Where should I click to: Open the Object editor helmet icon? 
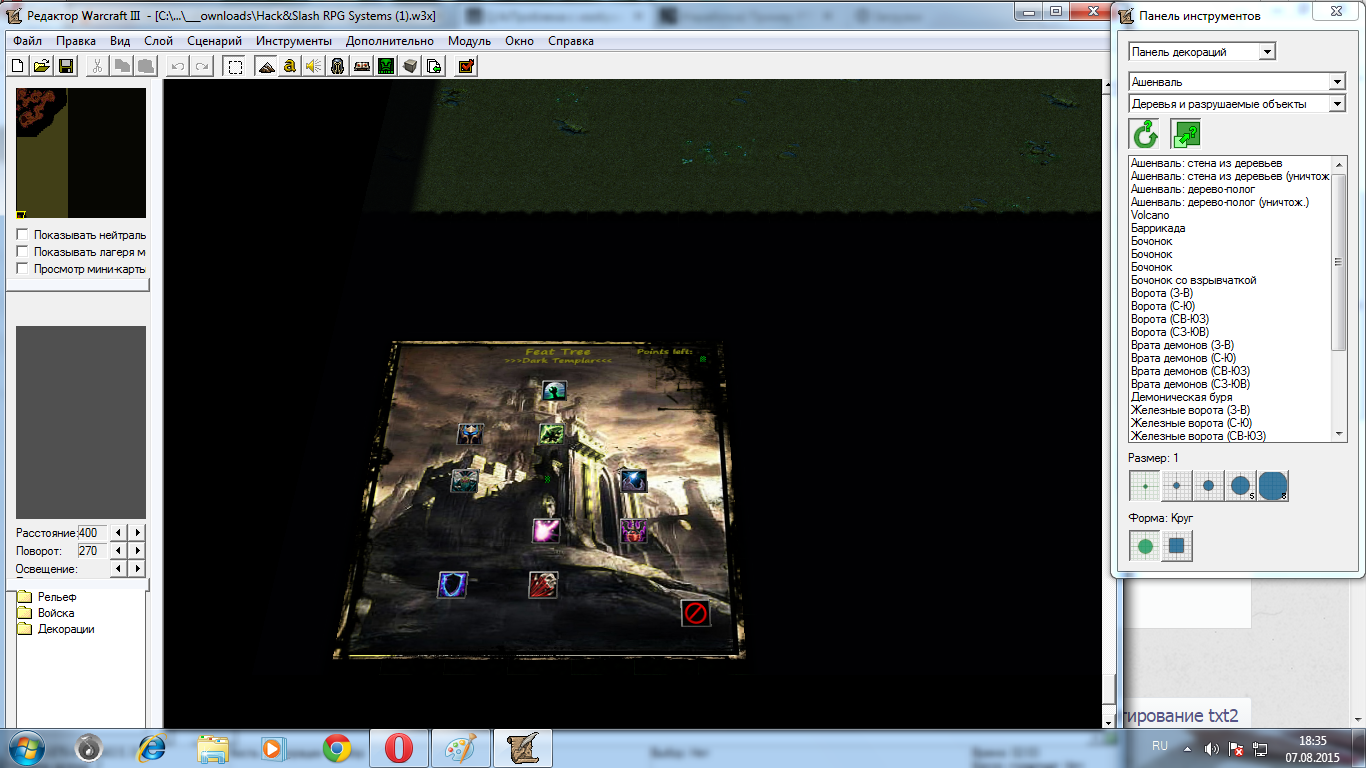coord(337,66)
